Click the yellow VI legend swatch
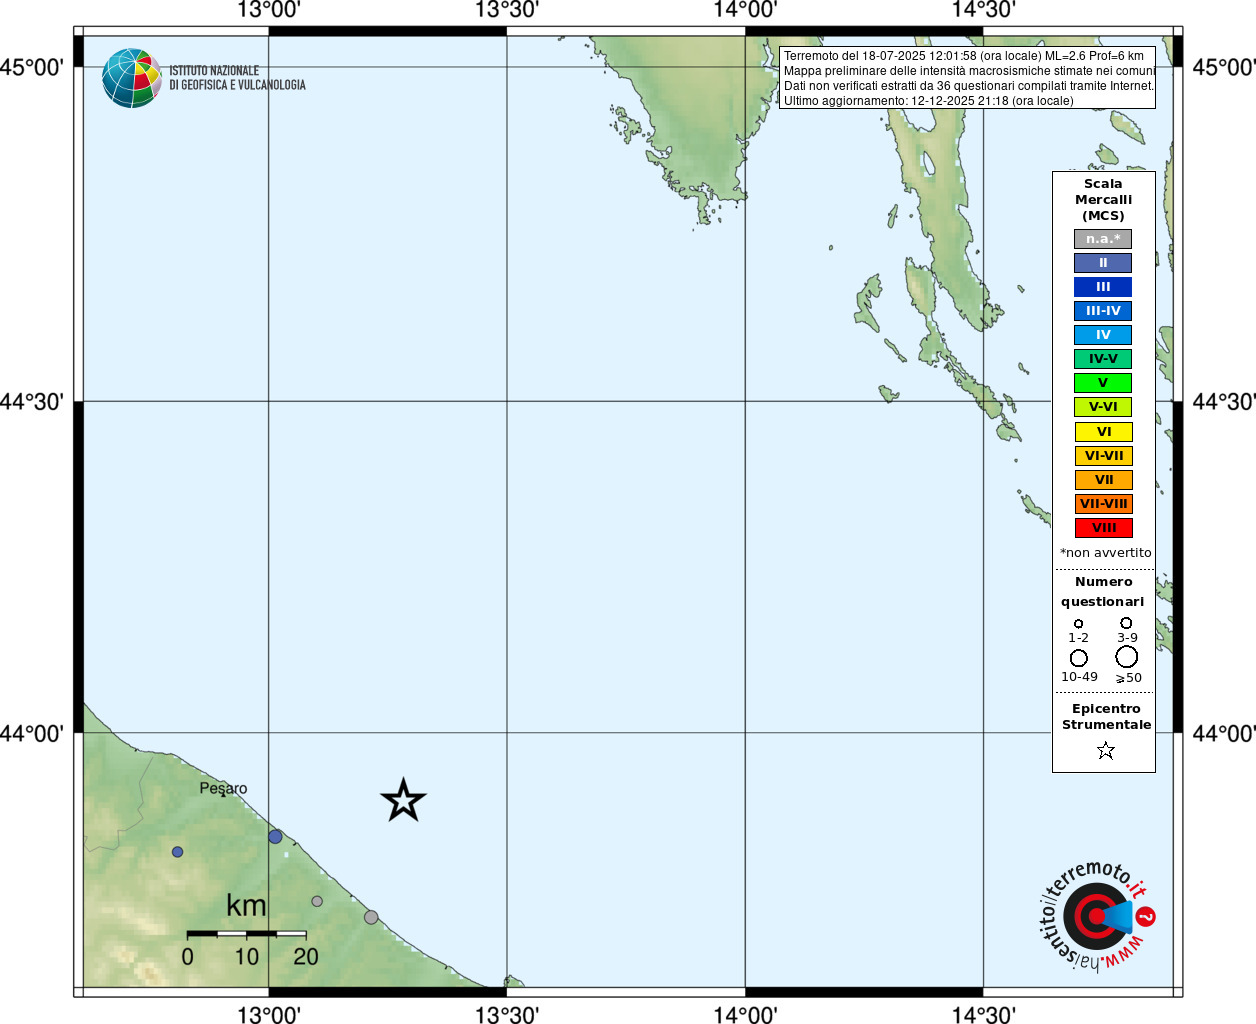The image size is (1256, 1024). click(1103, 432)
